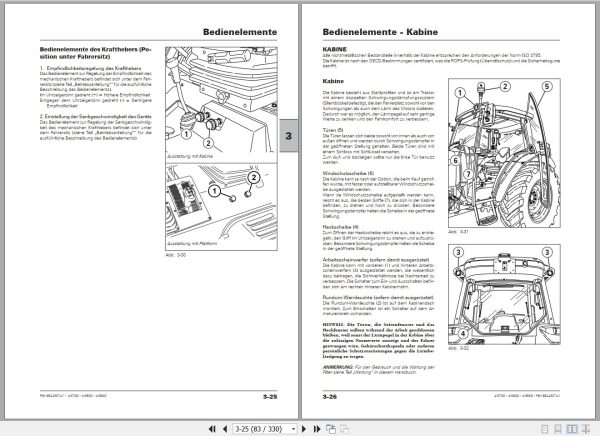Screen dimensions: 600x436
Task: Switch to single page view
Action: click(544, 429)
